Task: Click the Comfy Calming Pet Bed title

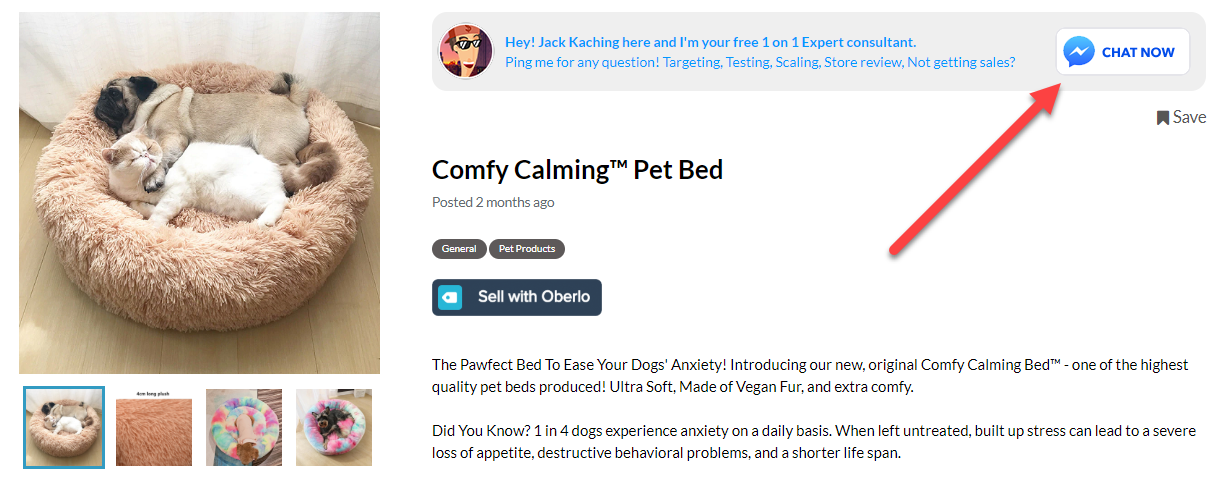Action: click(577, 170)
